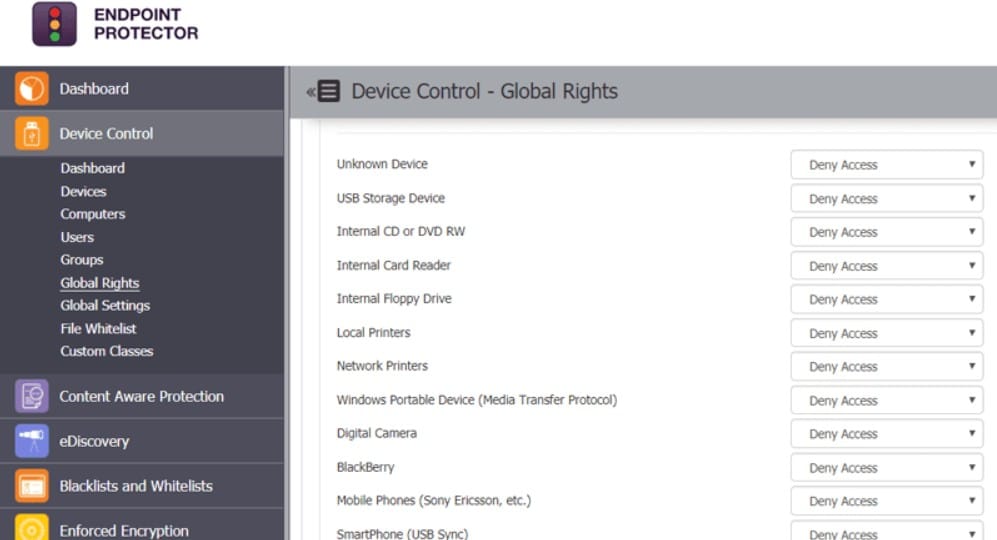
Task: Open Enforced Encryption menu
Action: click(142, 525)
